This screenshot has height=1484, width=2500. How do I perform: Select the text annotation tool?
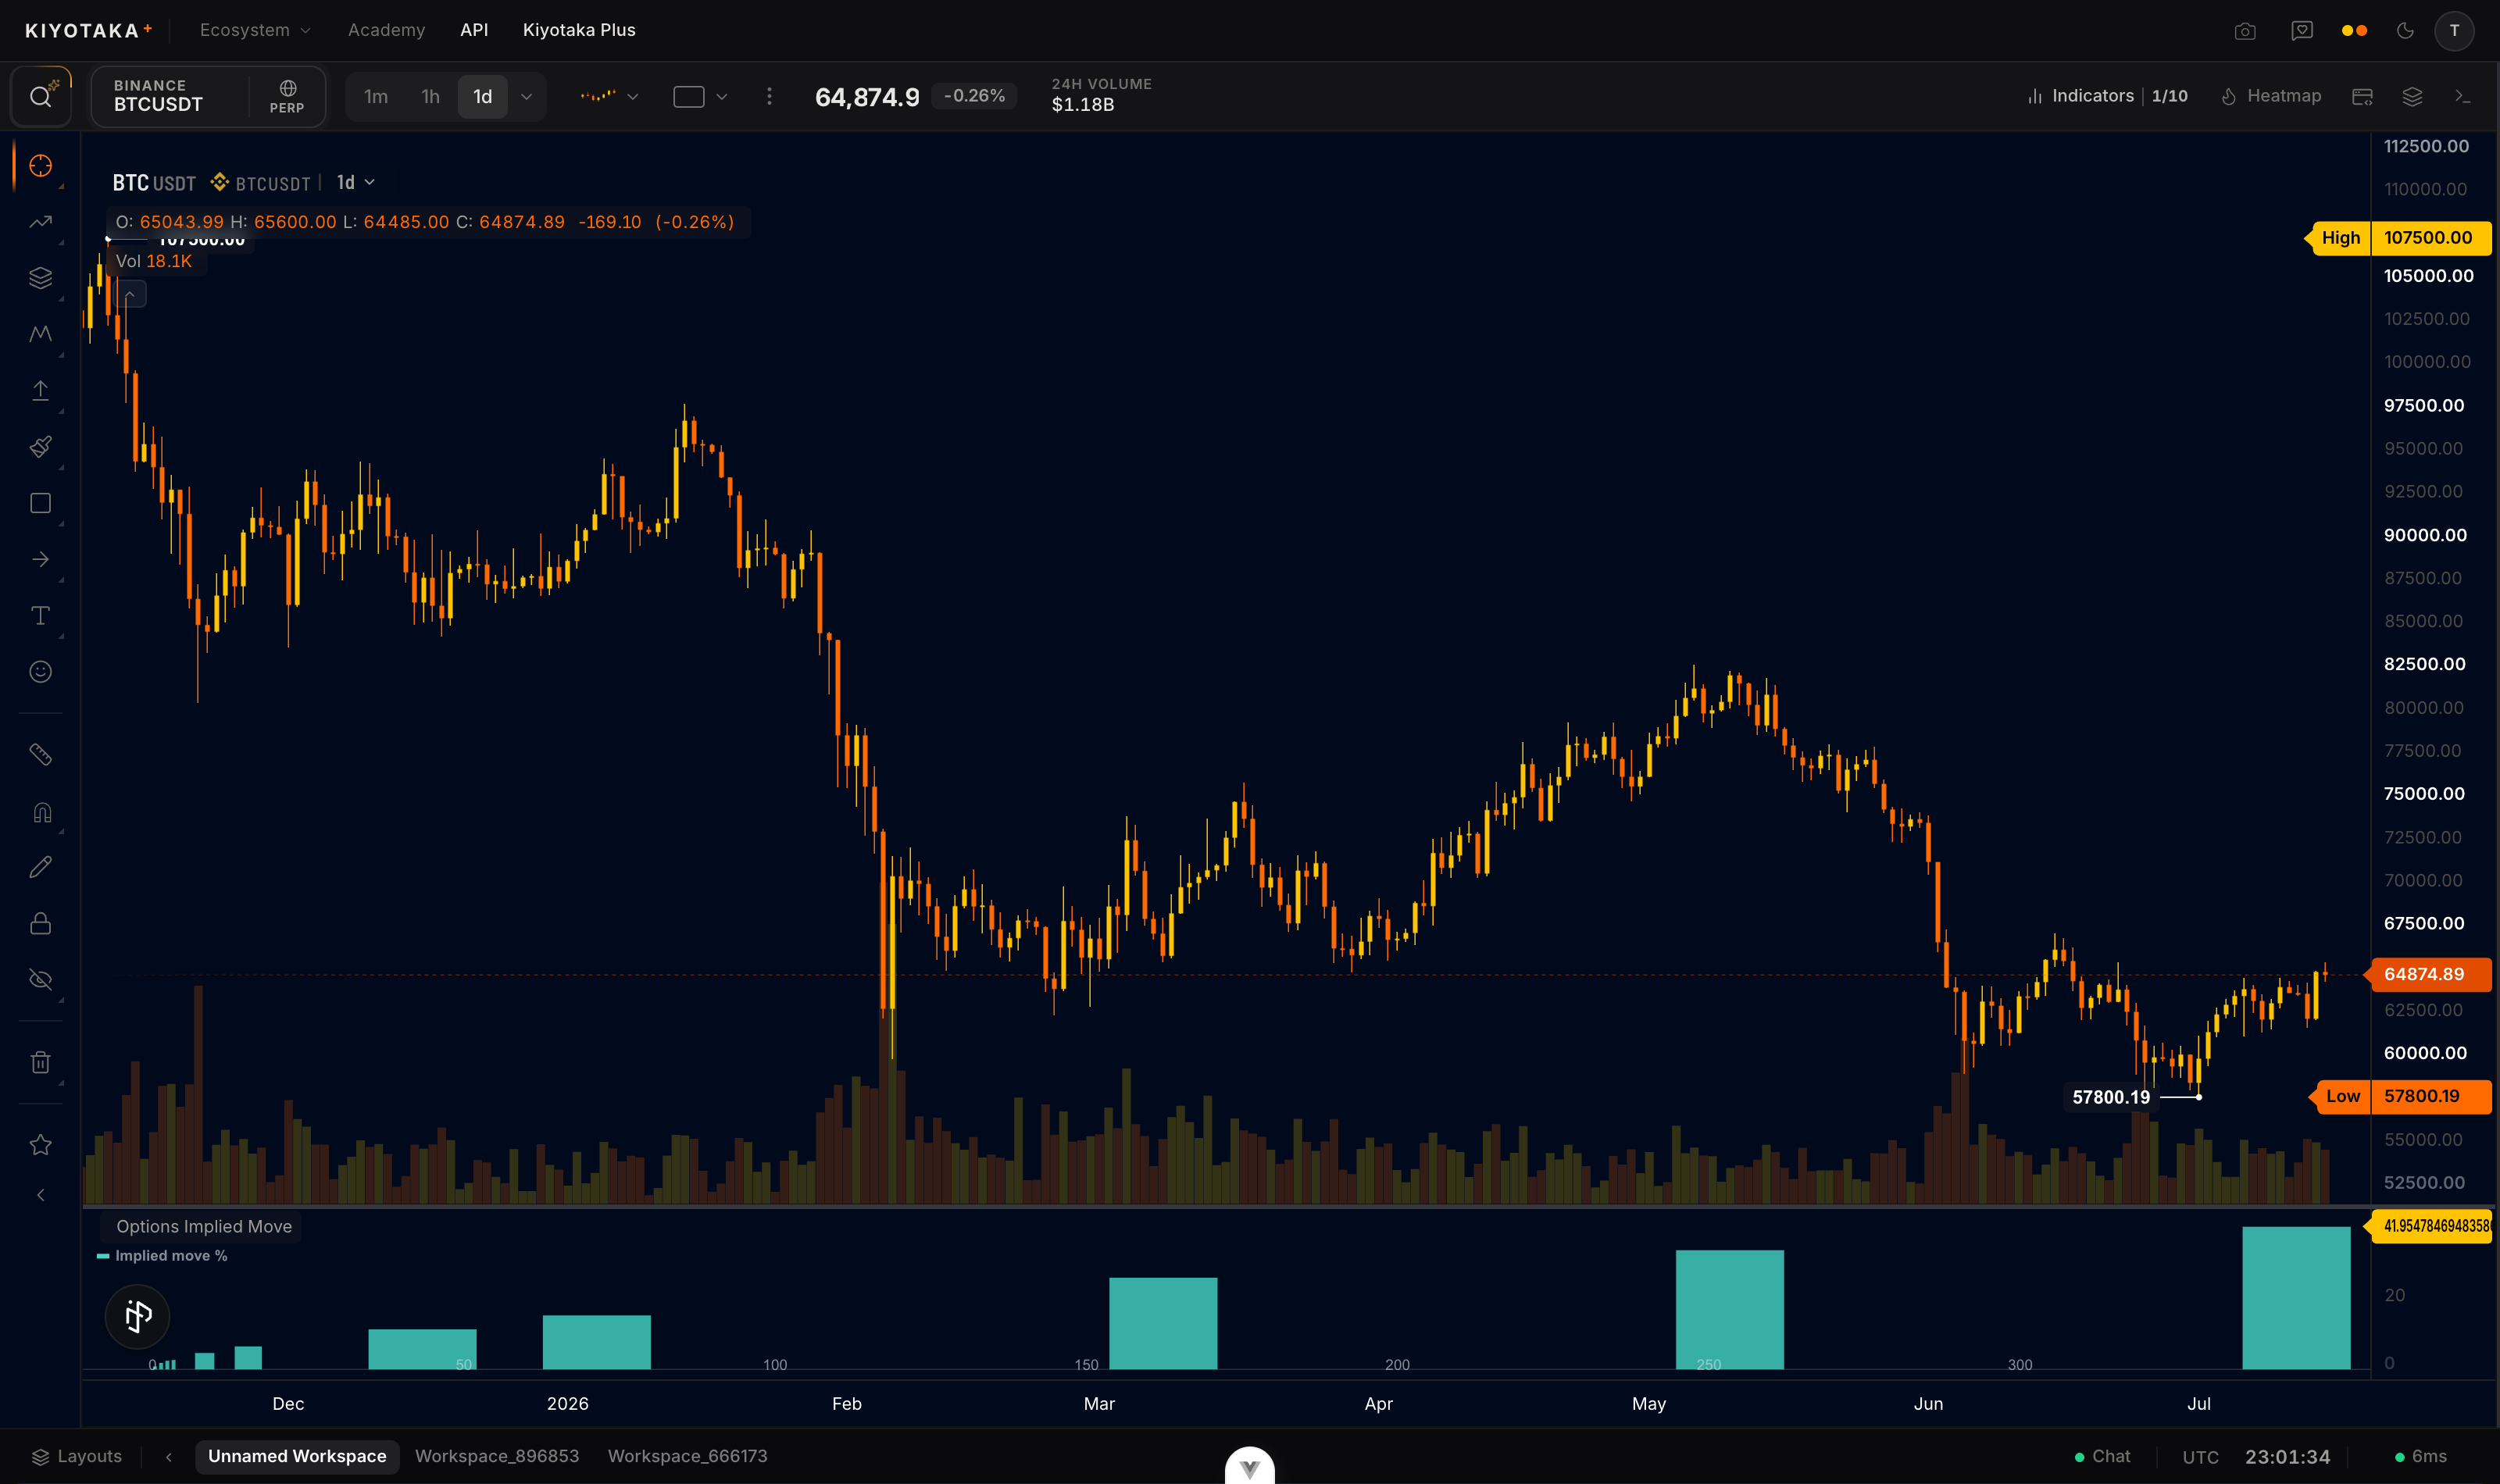(40, 615)
